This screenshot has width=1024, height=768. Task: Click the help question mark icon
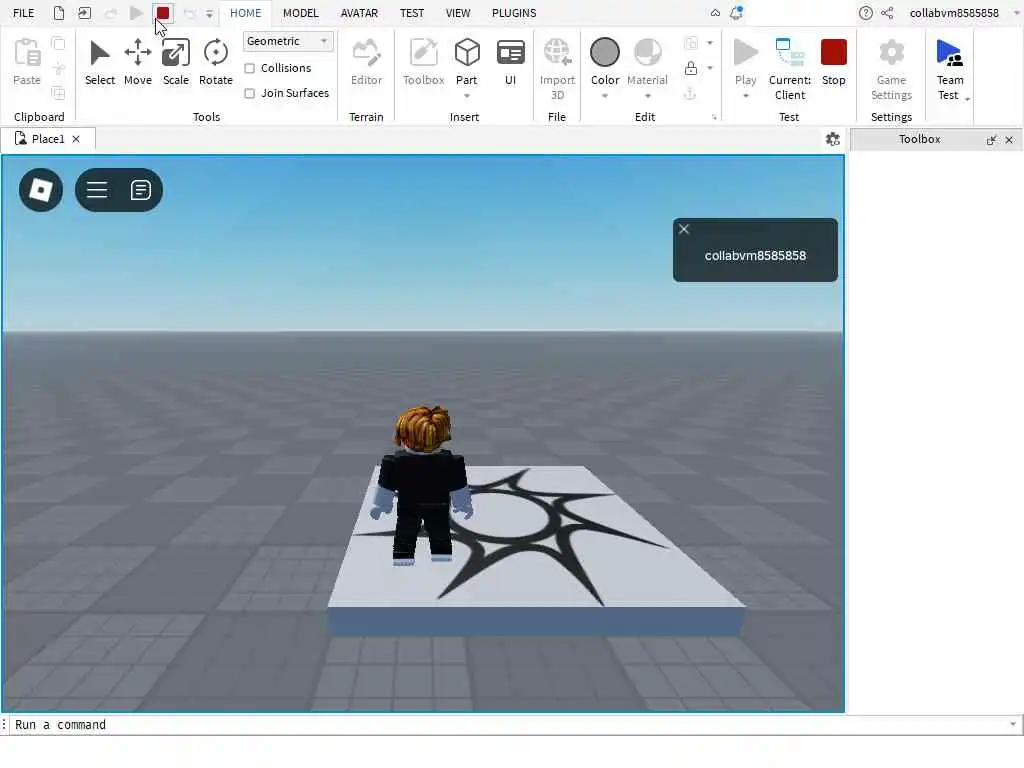click(x=865, y=13)
